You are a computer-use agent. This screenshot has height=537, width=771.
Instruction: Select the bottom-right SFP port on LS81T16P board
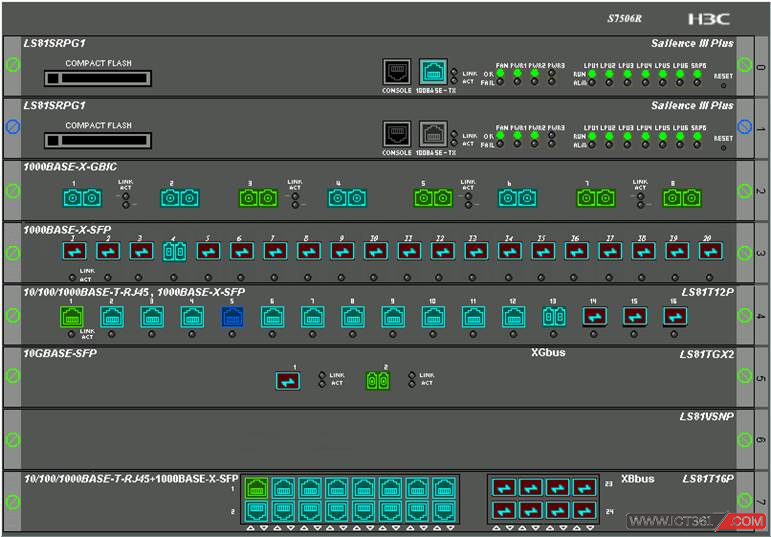point(585,510)
